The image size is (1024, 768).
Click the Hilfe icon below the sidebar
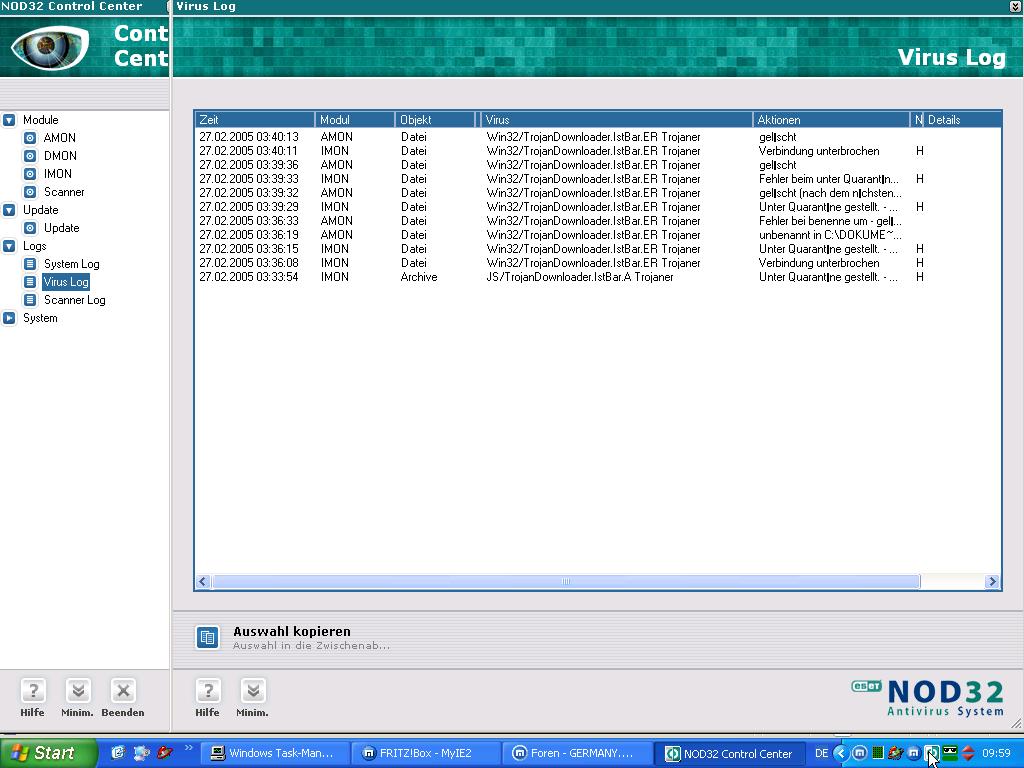pyautogui.click(x=33, y=690)
